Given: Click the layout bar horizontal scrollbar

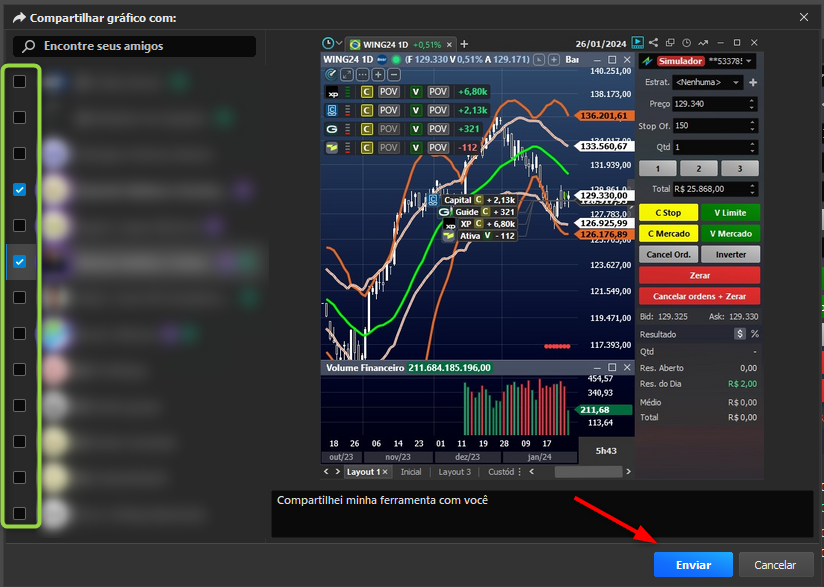Looking at the screenshot, I should click(x=588, y=472).
